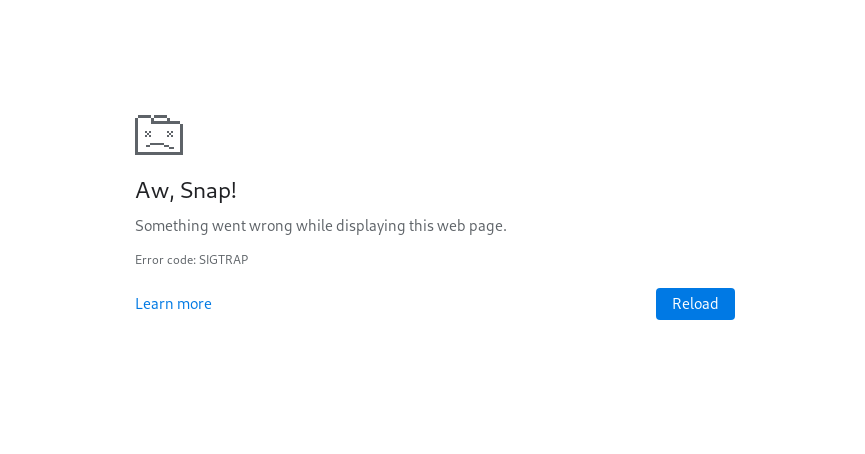Click the right X eye of sad face icon
865x454 pixels.
pos(170,133)
